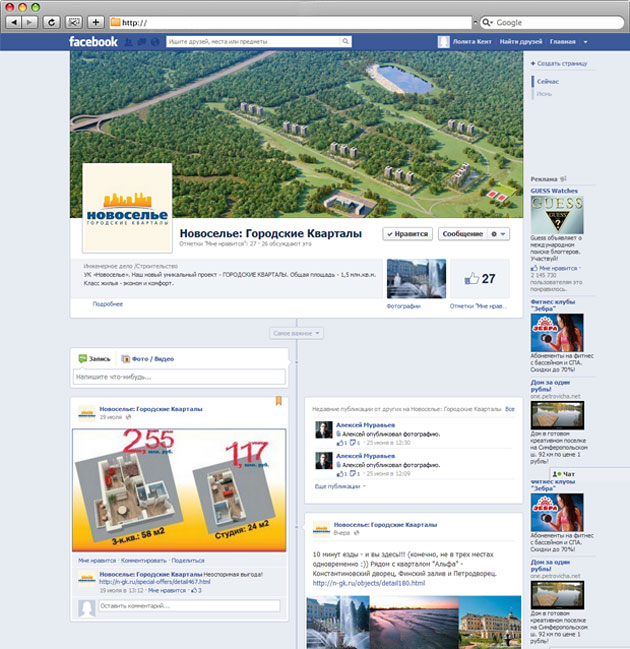Open friend requests icon in Facebook header
This screenshot has width=630, height=649.
pos(129,42)
